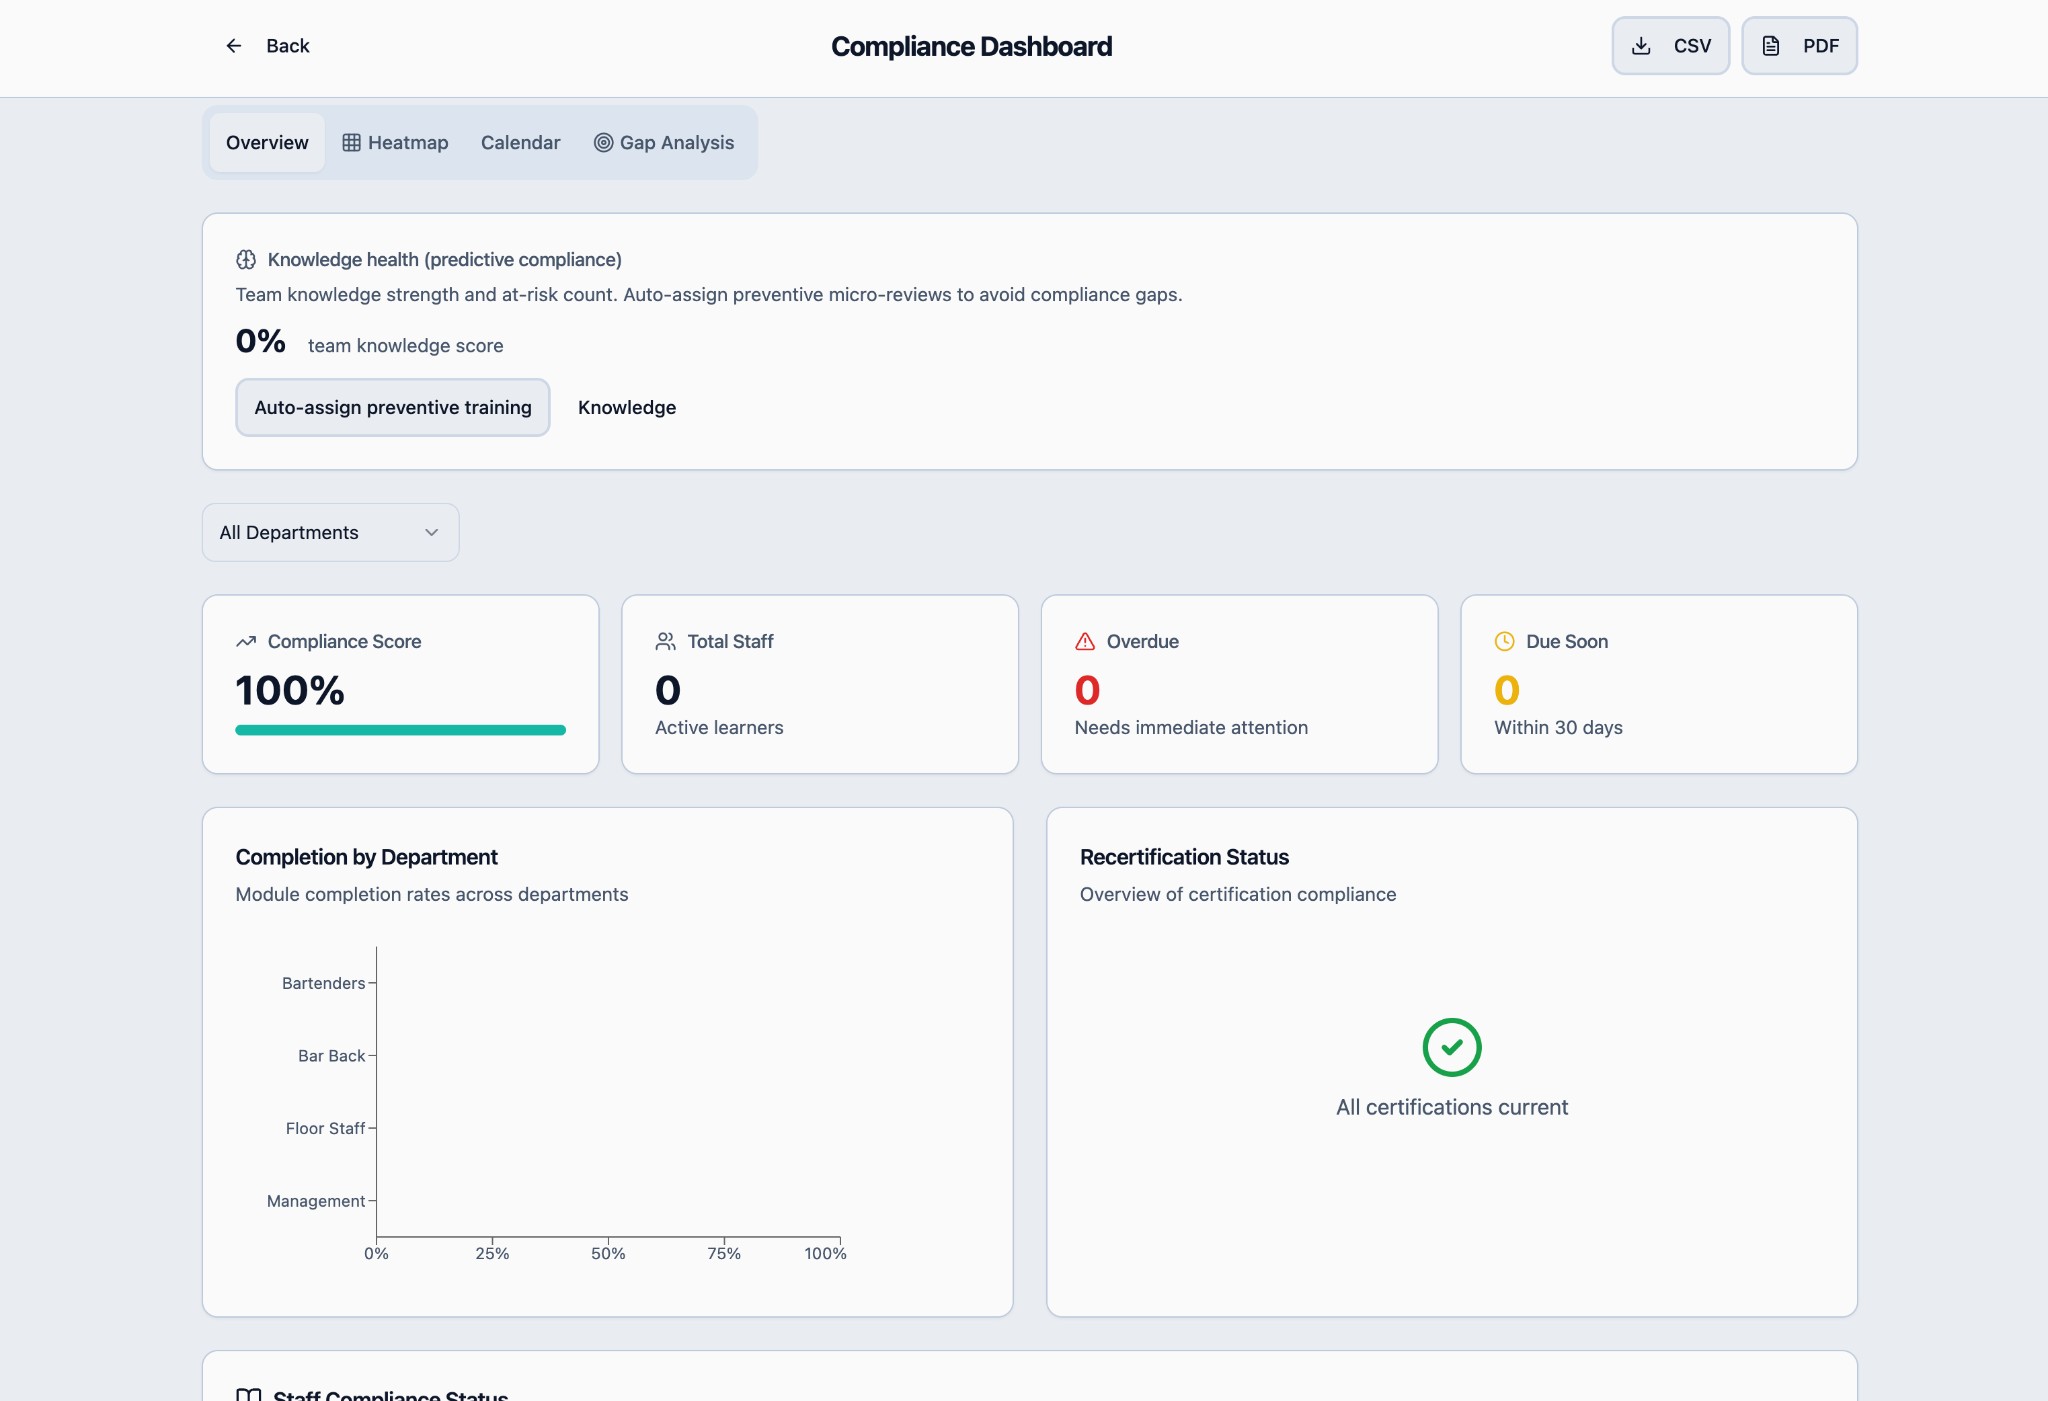Click the people icon on Total Staff card
This screenshot has width=2048, height=1401.
click(665, 641)
